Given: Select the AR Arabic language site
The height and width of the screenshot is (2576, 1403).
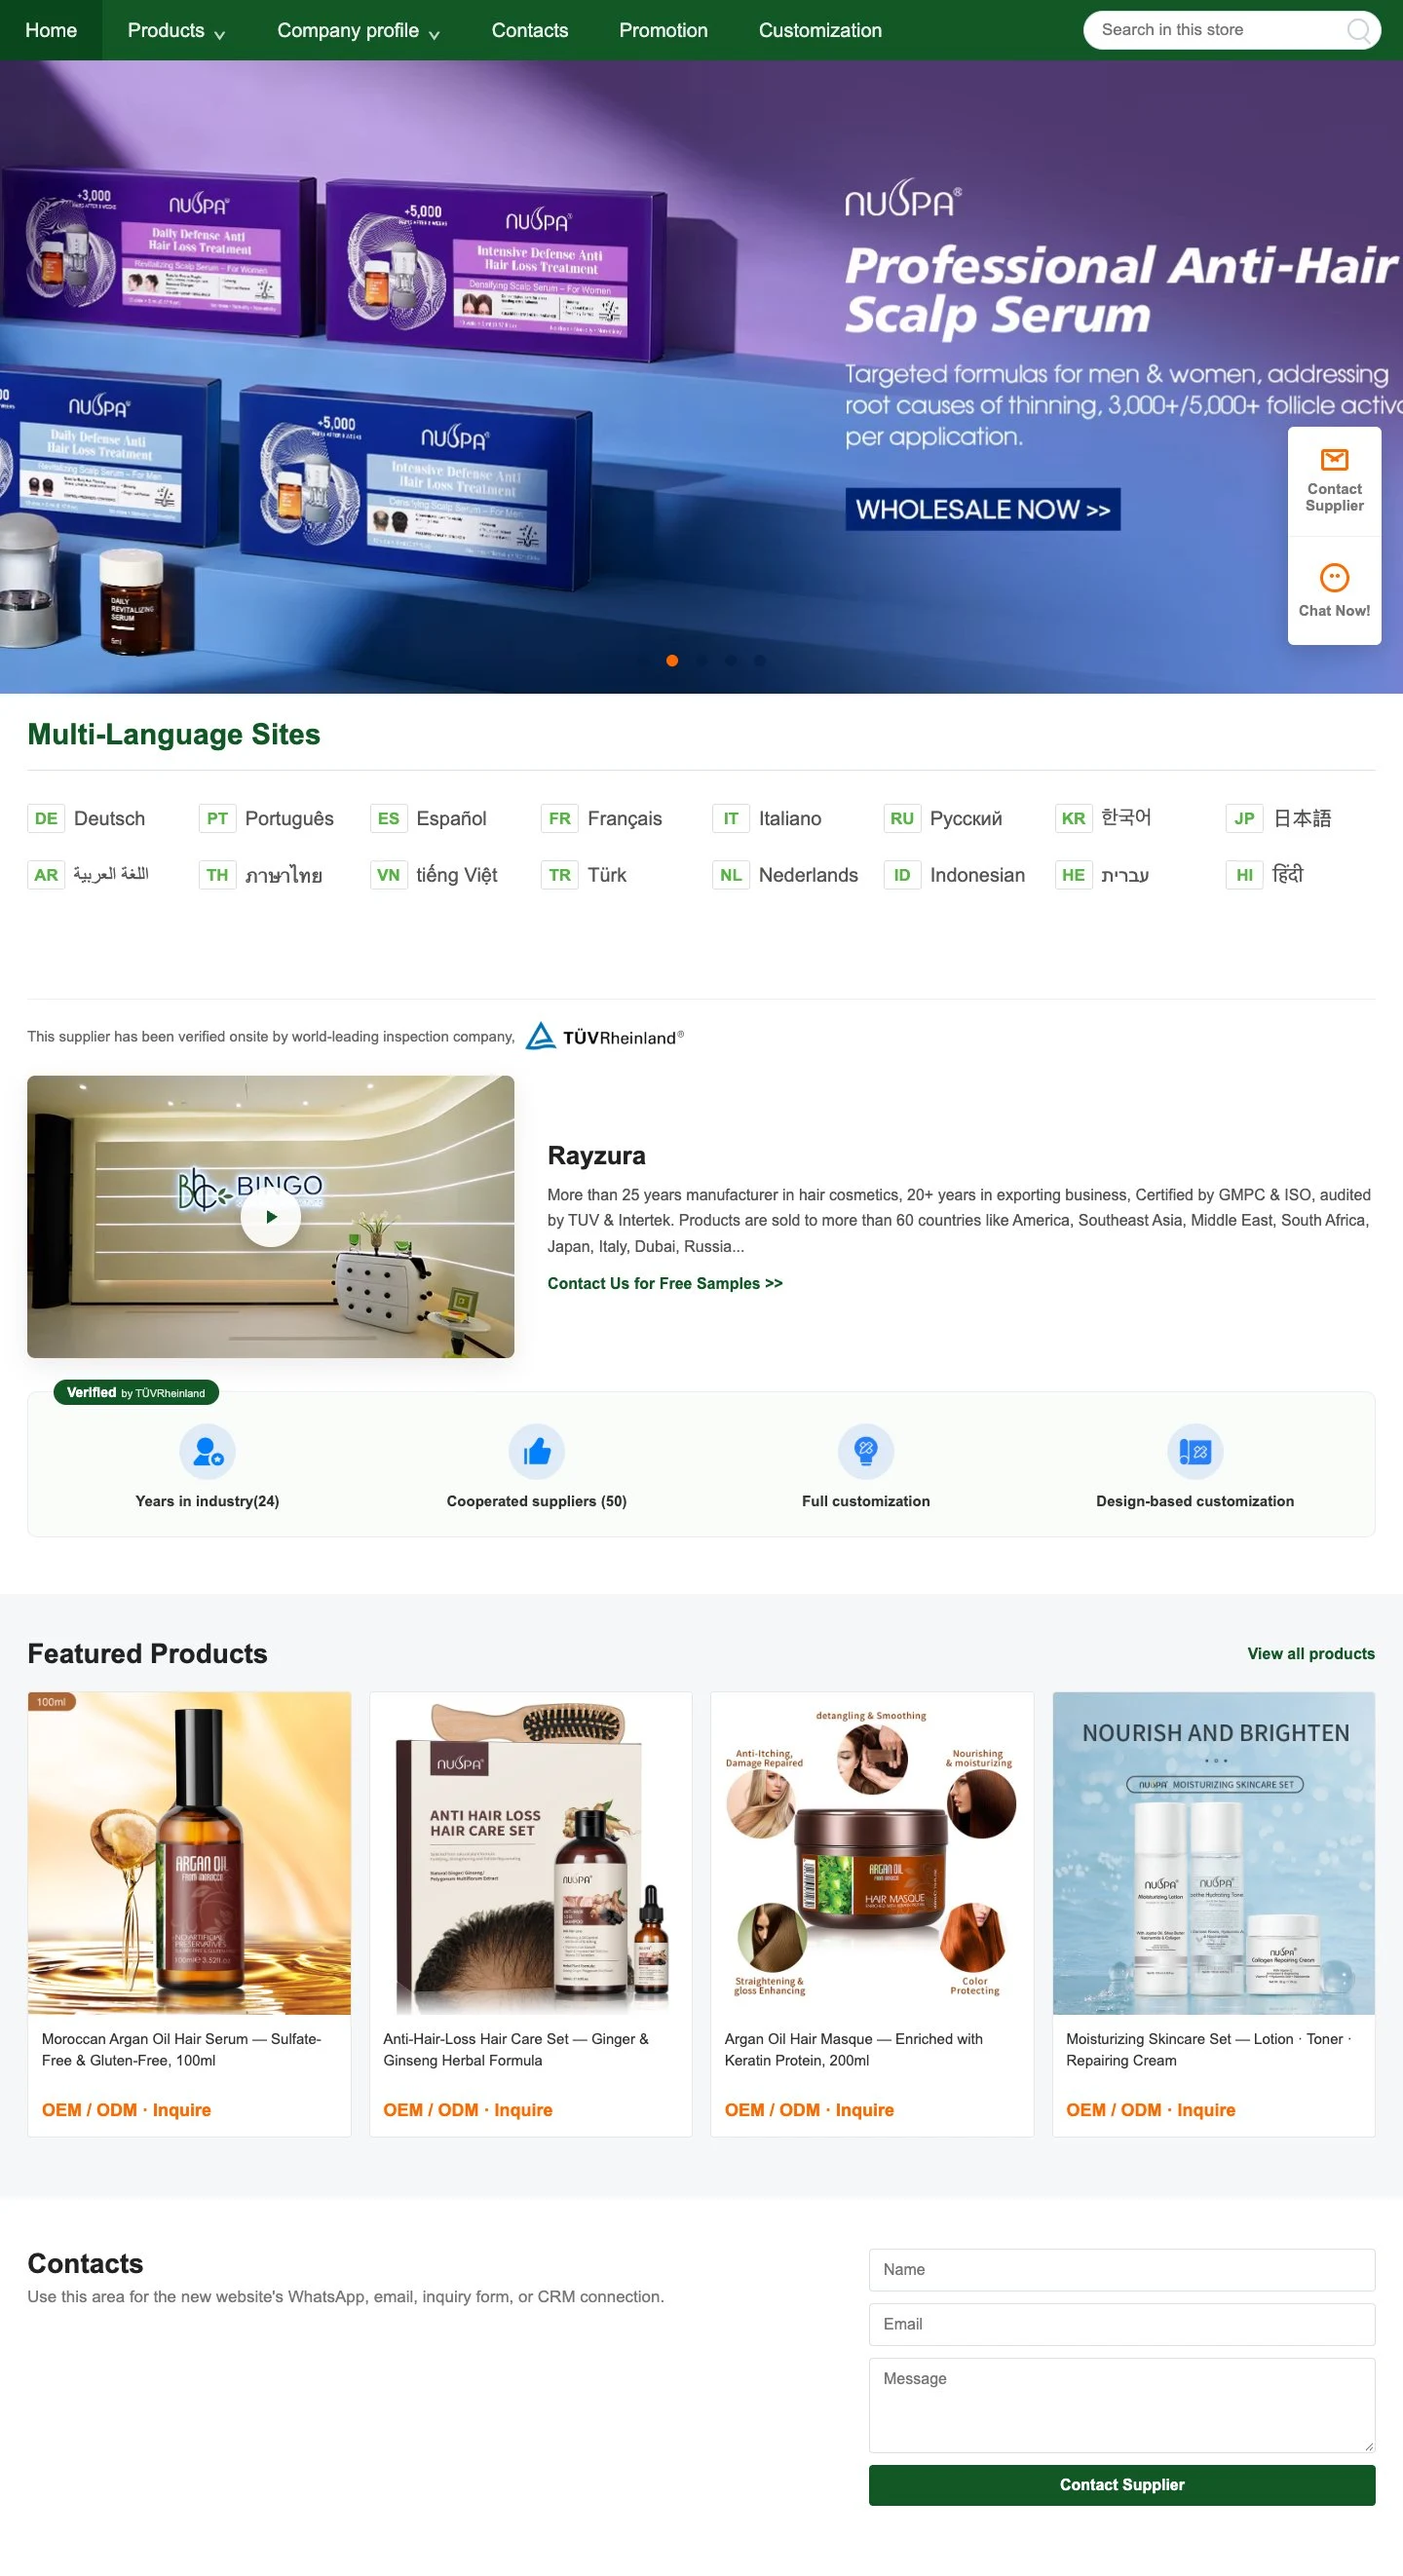Looking at the screenshot, I should pos(88,875).
